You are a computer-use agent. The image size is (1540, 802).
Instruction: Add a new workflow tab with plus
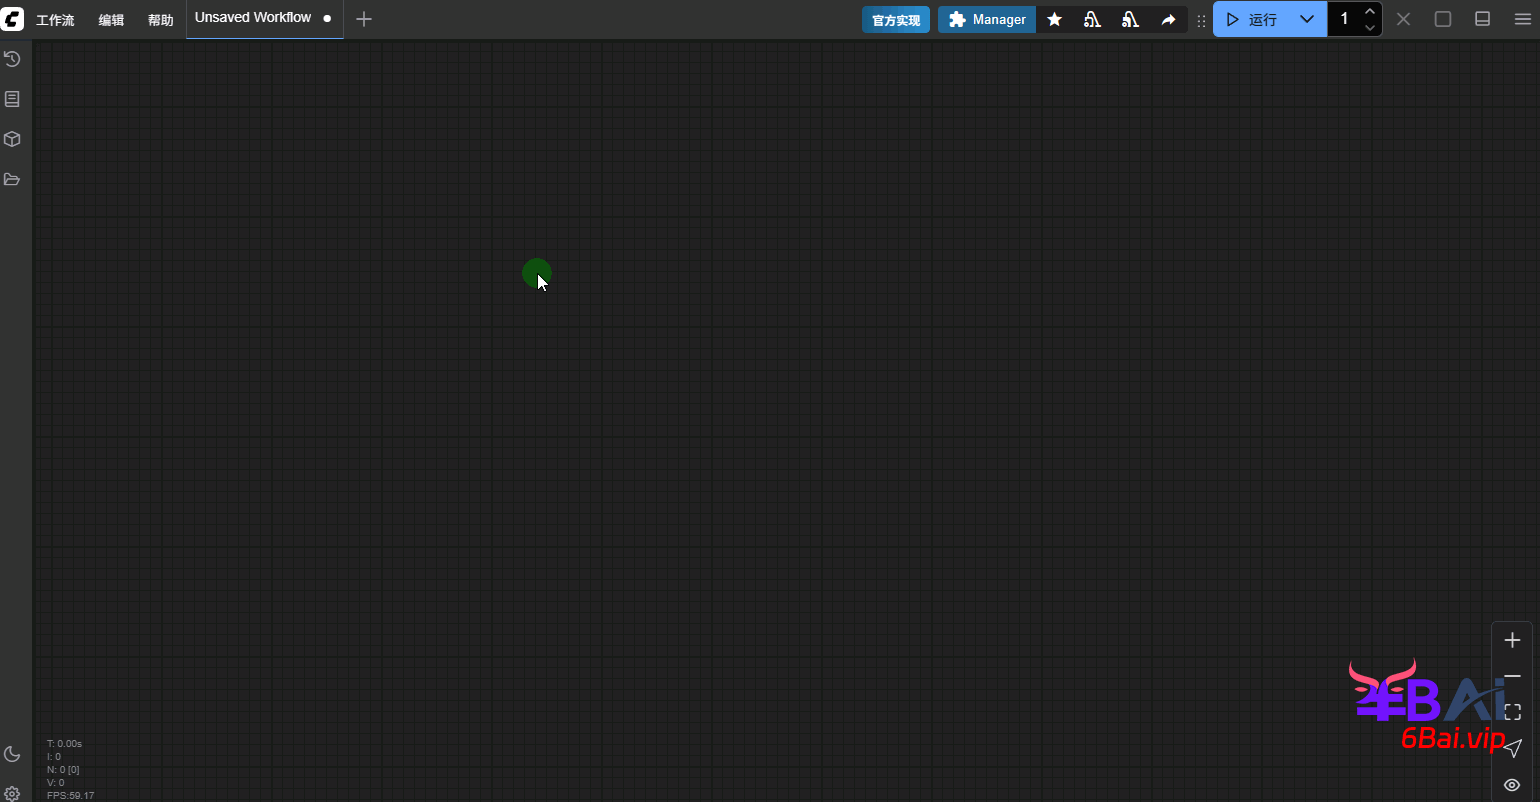pos(364,19)
